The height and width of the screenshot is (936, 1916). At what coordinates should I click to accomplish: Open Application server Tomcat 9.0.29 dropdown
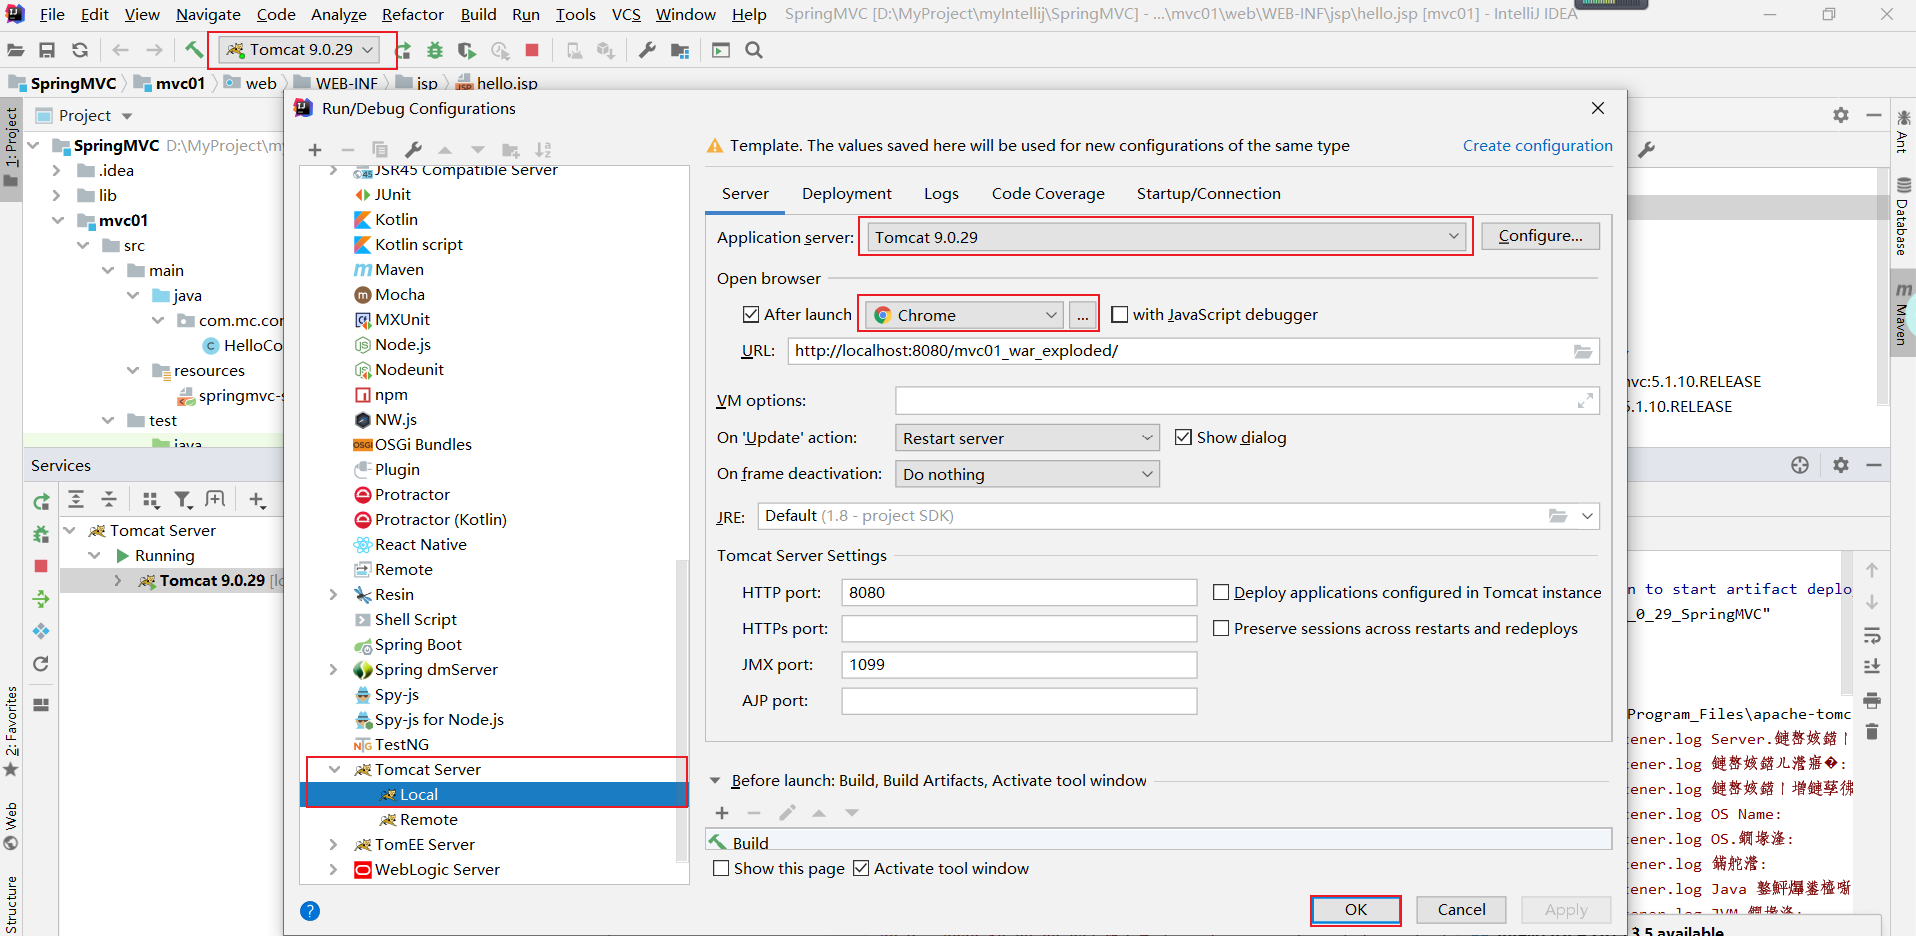coord(1166,237)
